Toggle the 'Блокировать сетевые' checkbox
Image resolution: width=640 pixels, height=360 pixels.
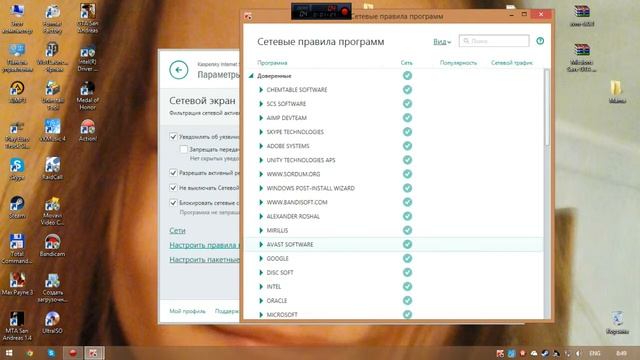tap(173, 202)
